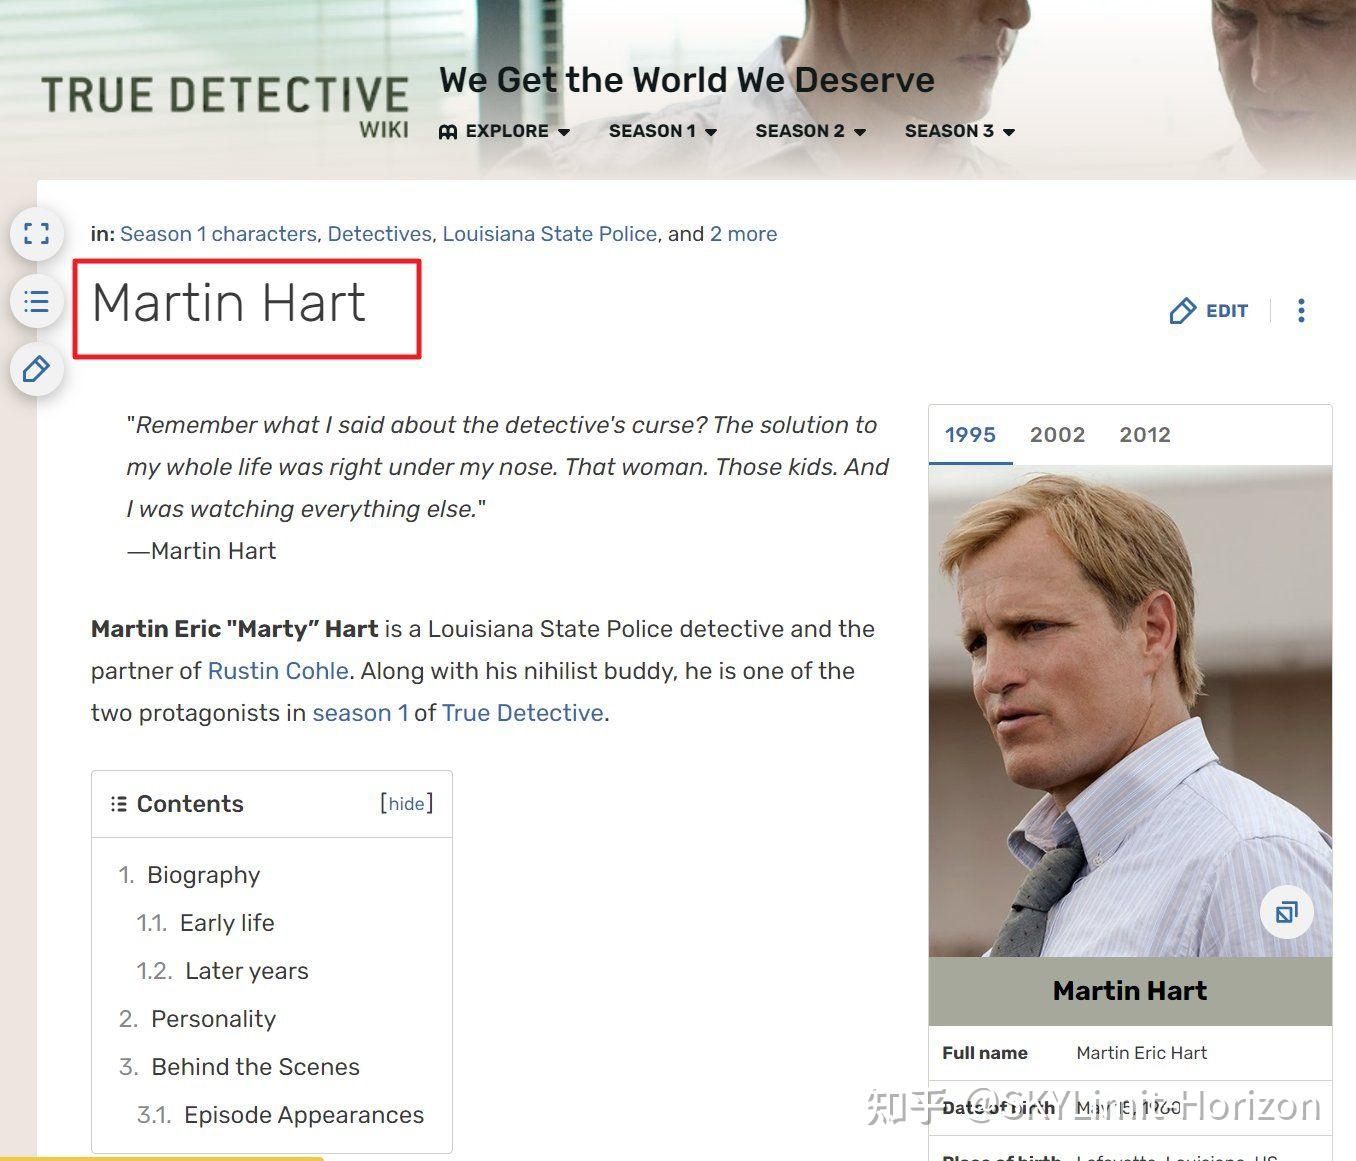
Task: Follow the True Detective link in the intro
Action: 523,713
